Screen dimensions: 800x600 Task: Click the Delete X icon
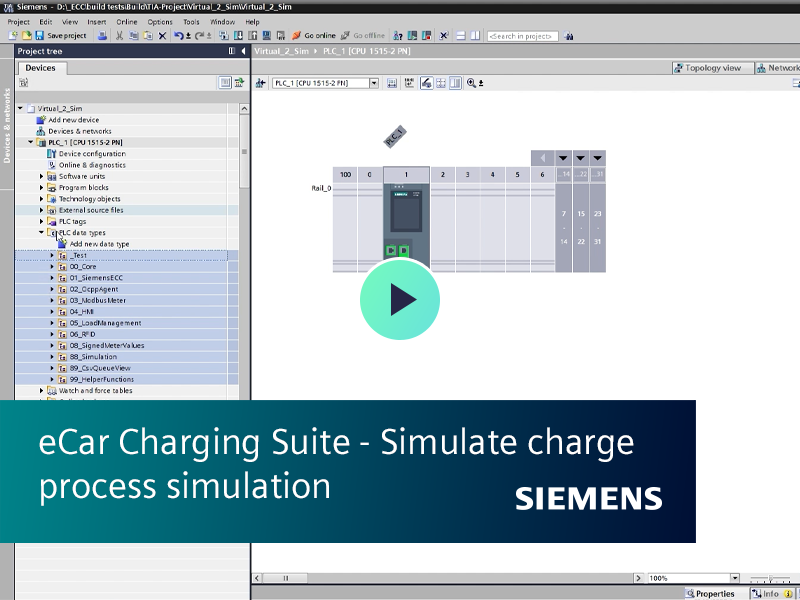(162, 36)
